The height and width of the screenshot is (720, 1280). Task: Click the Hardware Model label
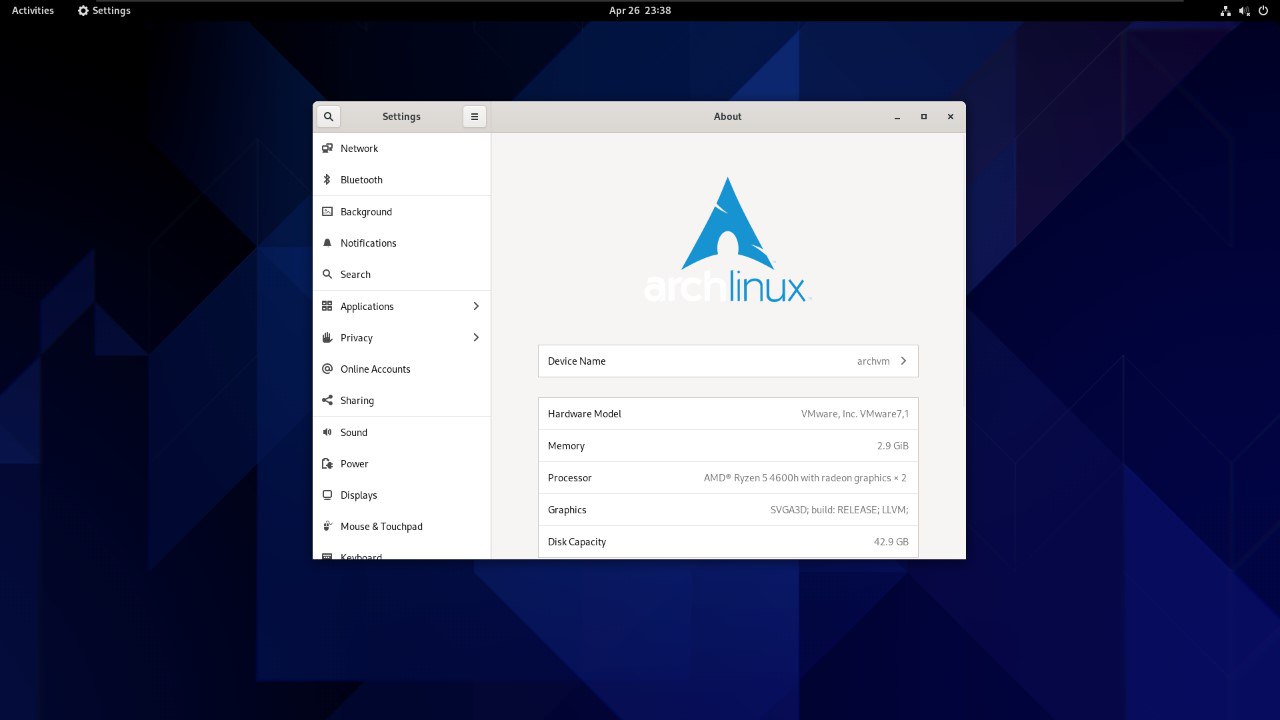click(584, 414)
